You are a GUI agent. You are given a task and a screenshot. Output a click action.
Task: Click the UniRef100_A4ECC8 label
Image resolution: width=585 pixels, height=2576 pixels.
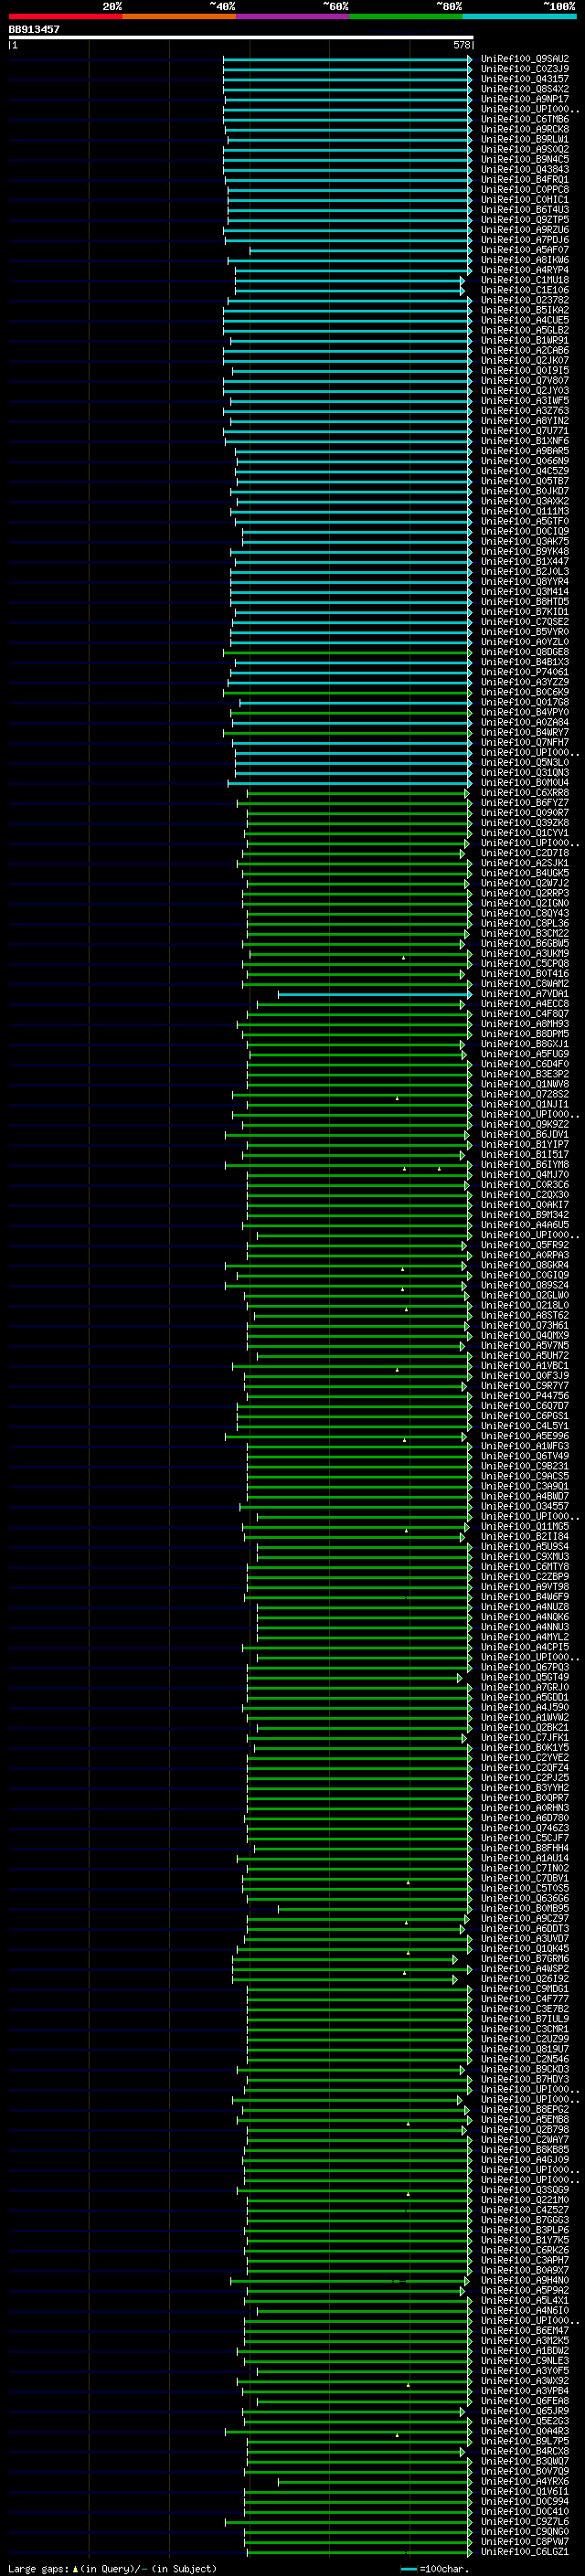(x=525, y=1003)
